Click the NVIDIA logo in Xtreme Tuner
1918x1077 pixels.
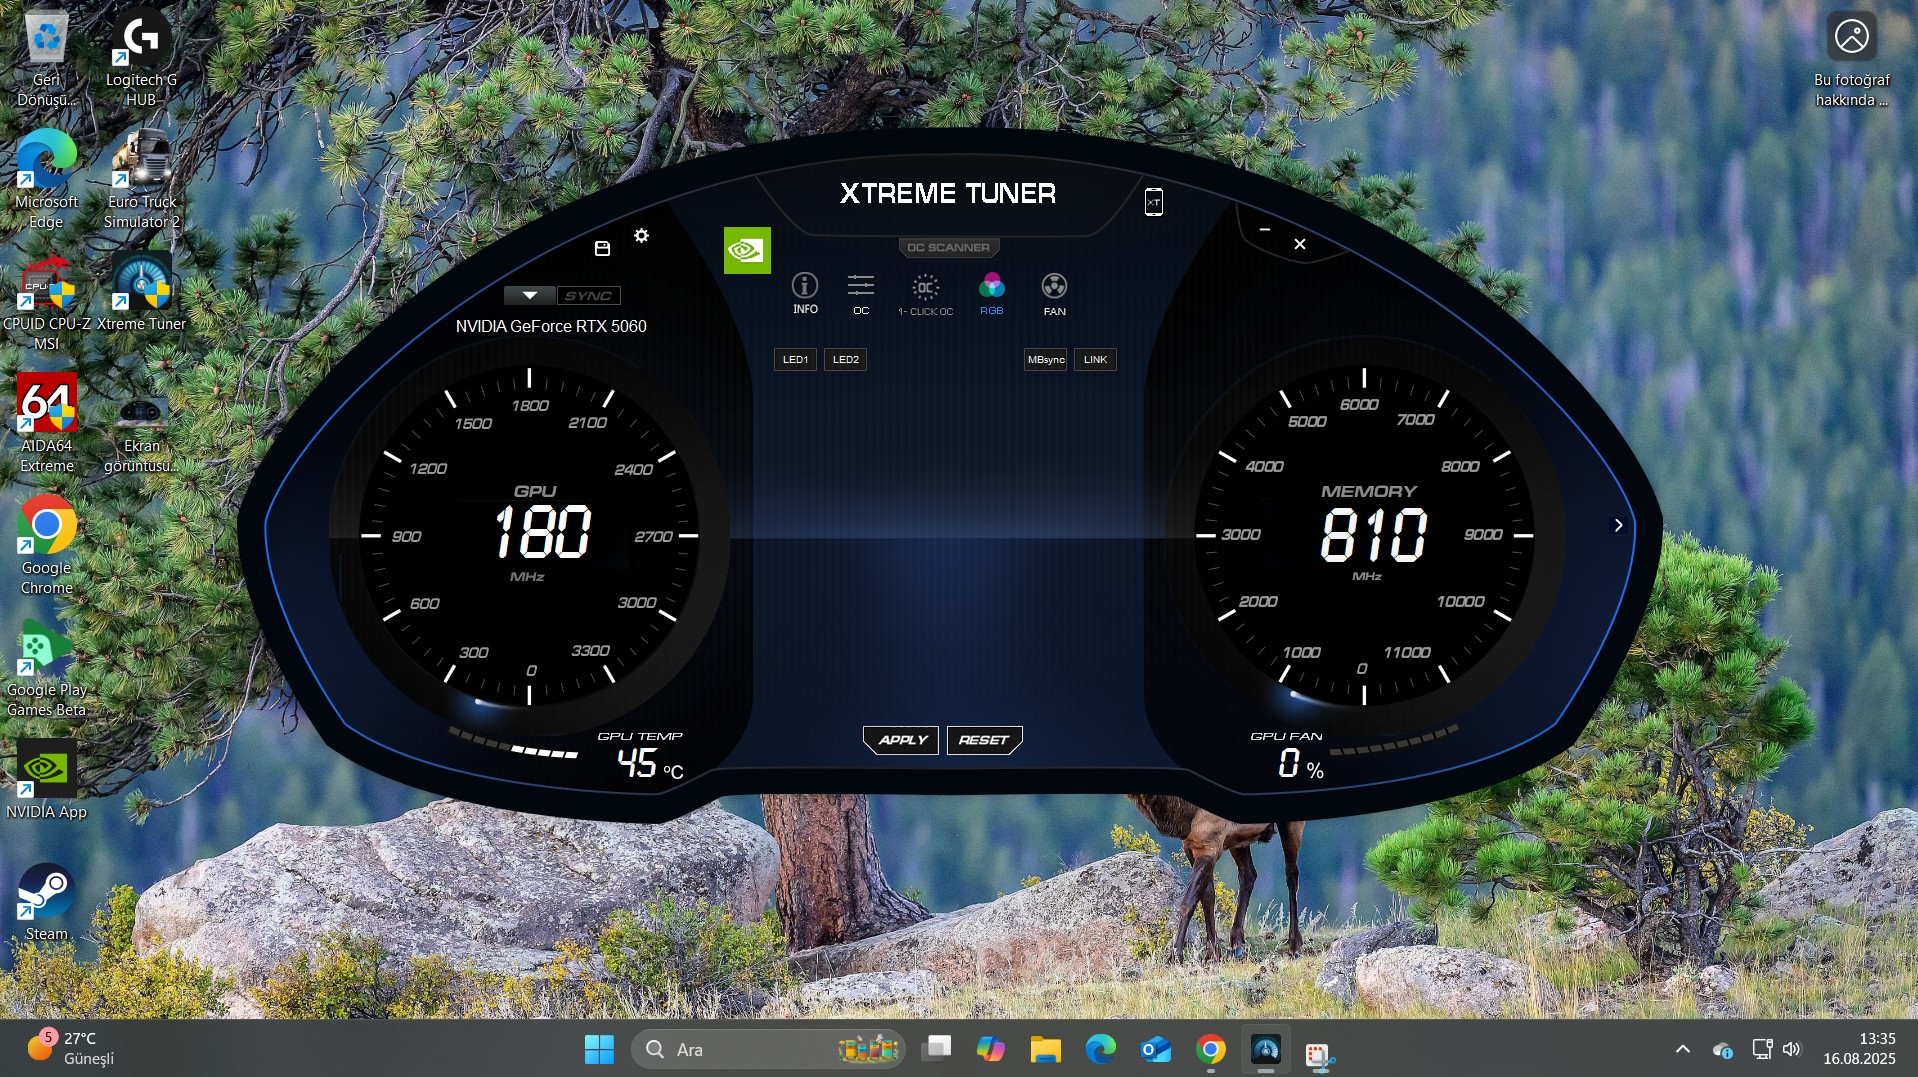pos(747,250)
